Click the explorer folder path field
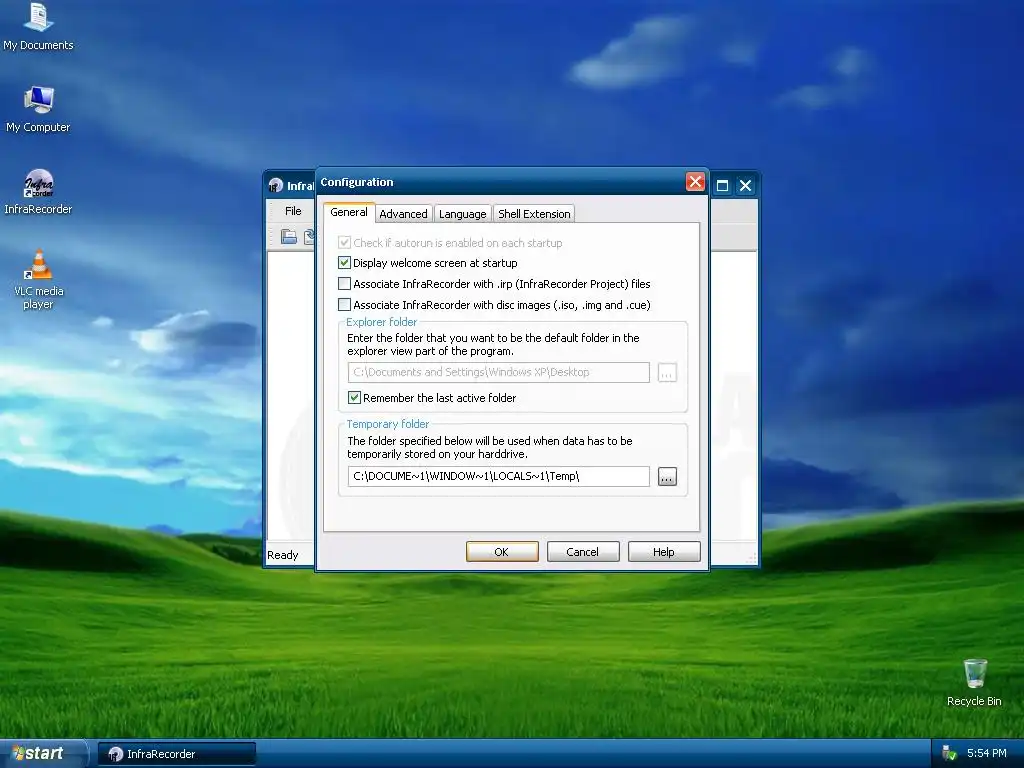The width and height of the screenshot is (1024, 768). (x=498, y=372)
